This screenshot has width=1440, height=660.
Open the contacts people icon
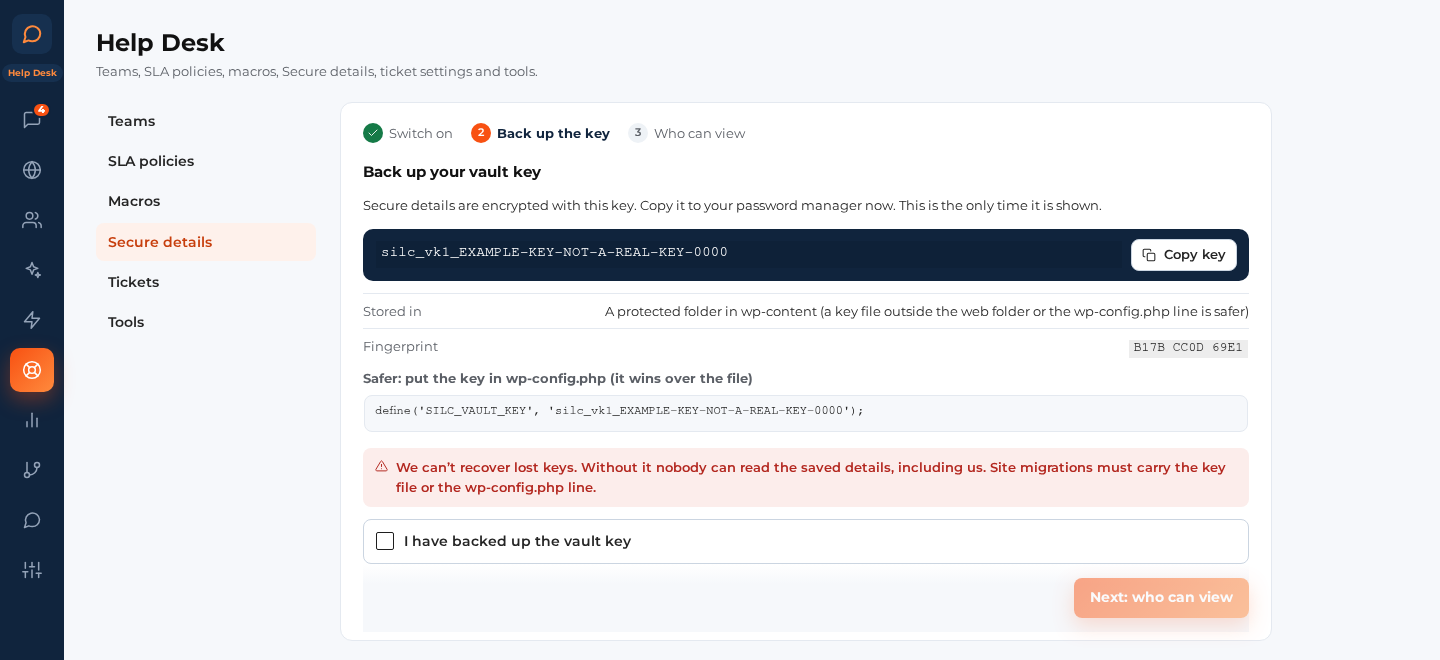point(32,220)
